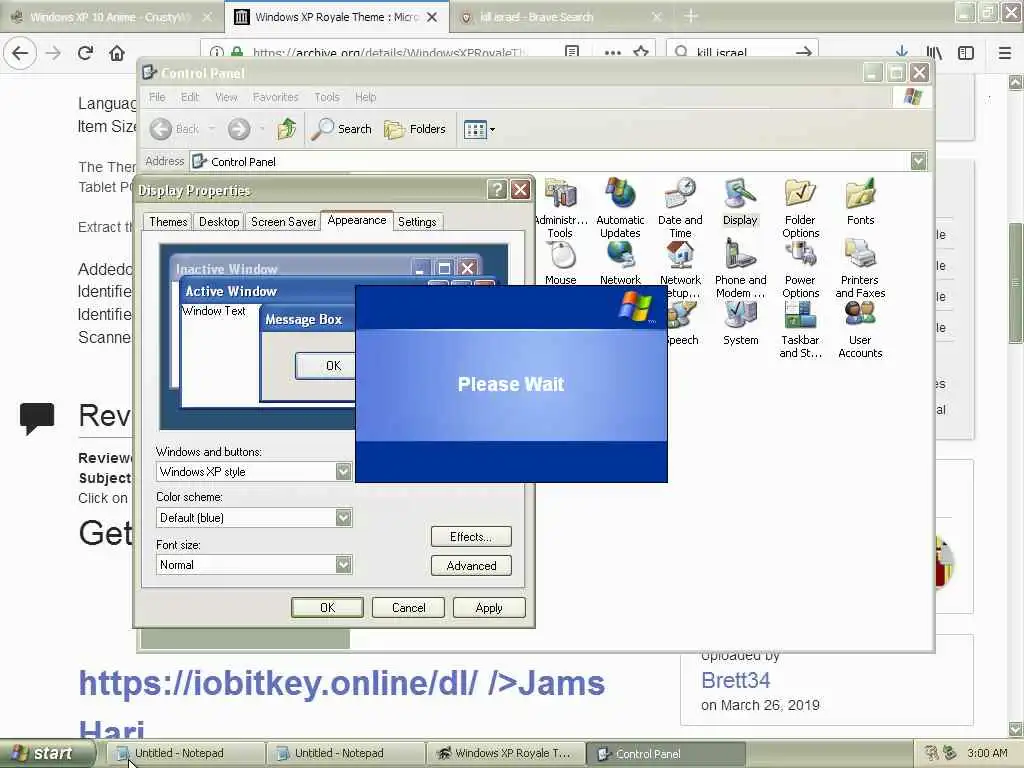The image size is (1024, 768).
Task: Click Apply in Display Properties
Action: pos(488,607)
